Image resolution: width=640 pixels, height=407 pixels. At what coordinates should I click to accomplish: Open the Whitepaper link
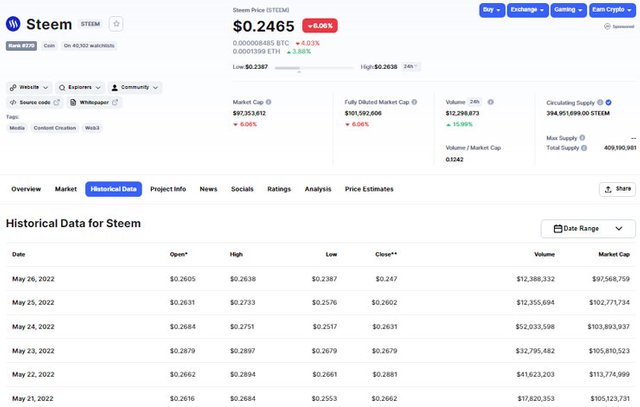pos(94,102)
